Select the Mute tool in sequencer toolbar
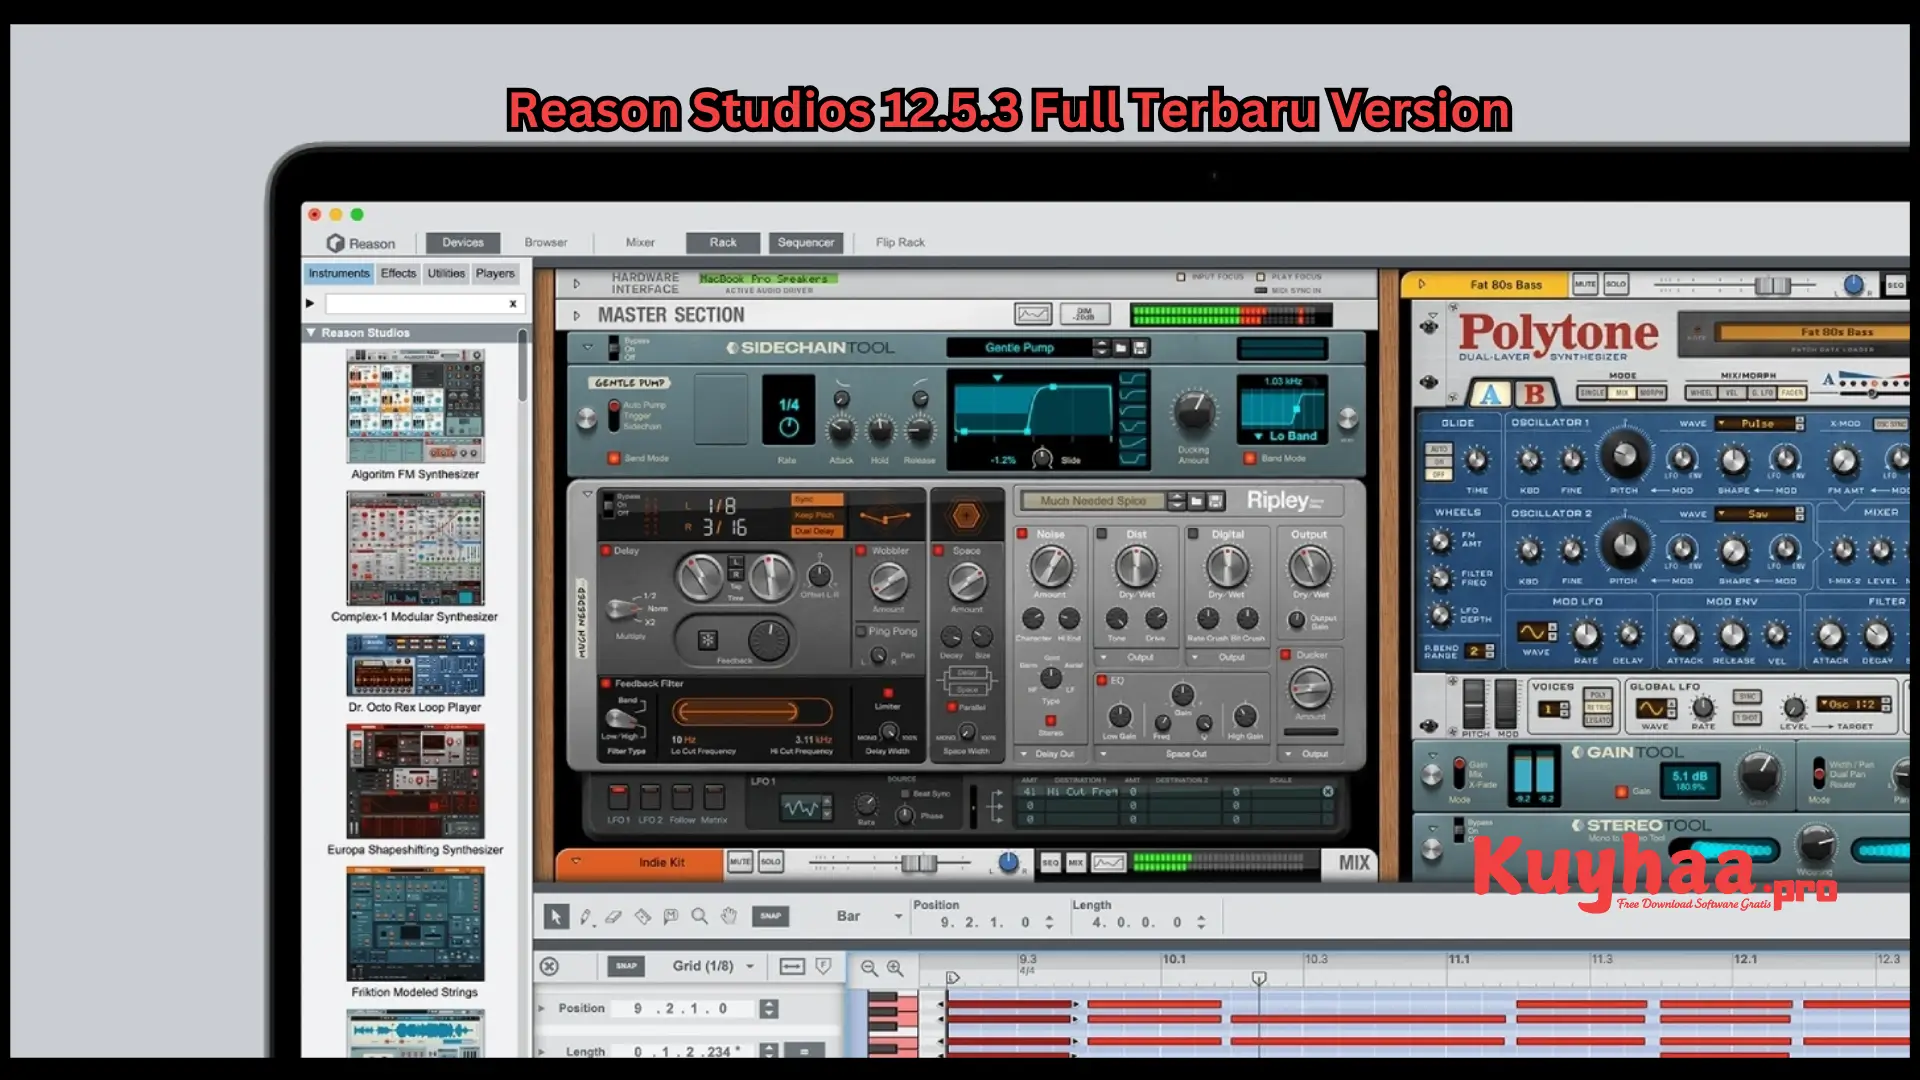The image size is (1920, 1080). tap(671, 916)
